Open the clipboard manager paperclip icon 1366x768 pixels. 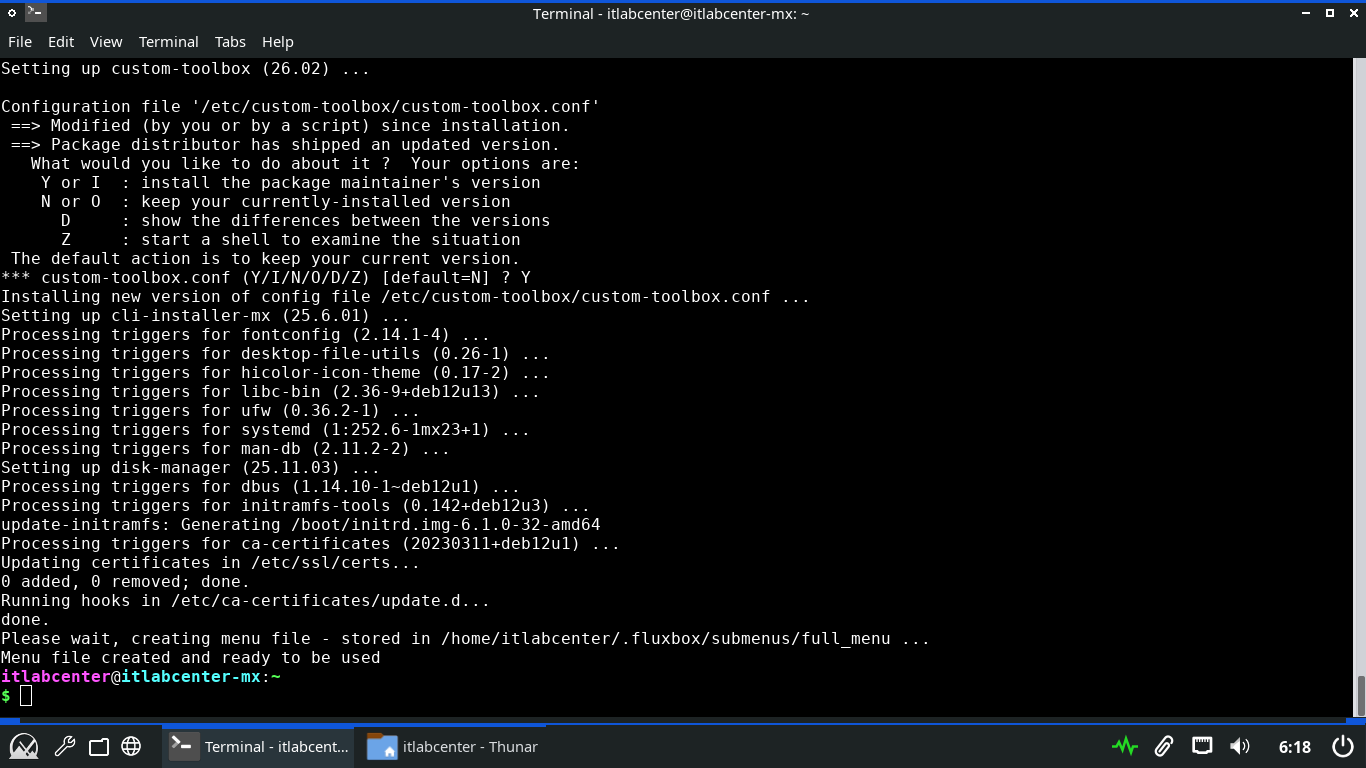pos(1163,746)
